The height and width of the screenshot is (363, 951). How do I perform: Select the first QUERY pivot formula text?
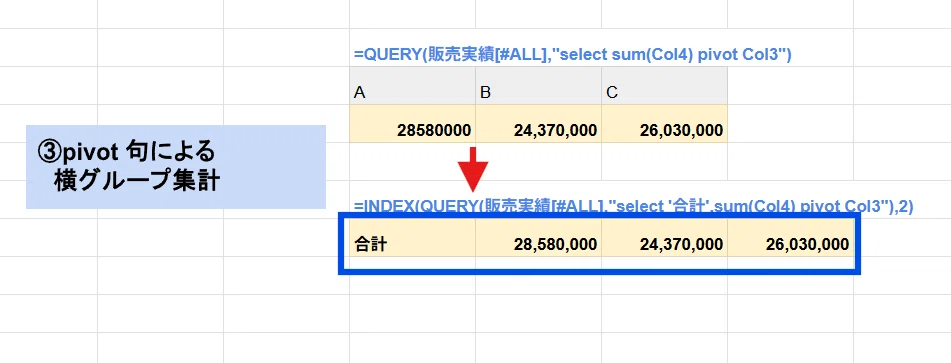click(573, 55)
